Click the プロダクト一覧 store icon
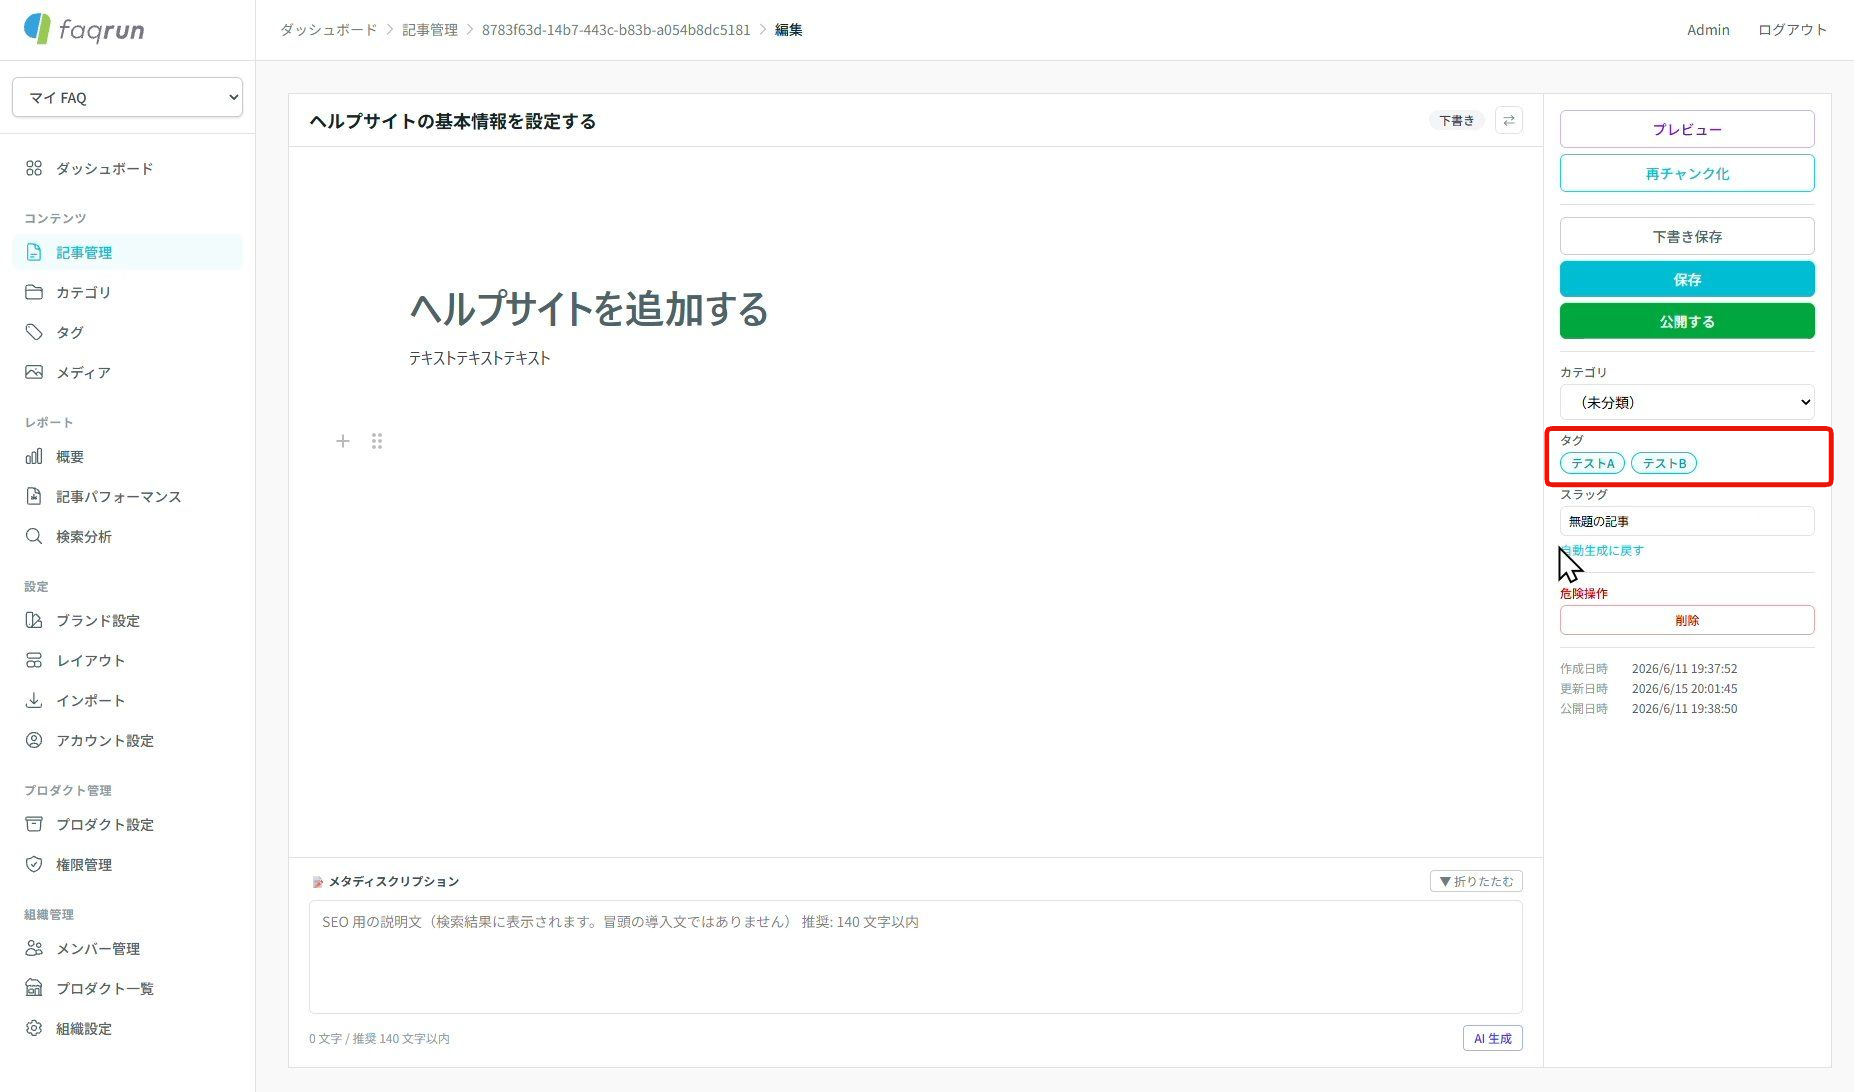Screen dimensions: 1854x1092 (34, 988)
